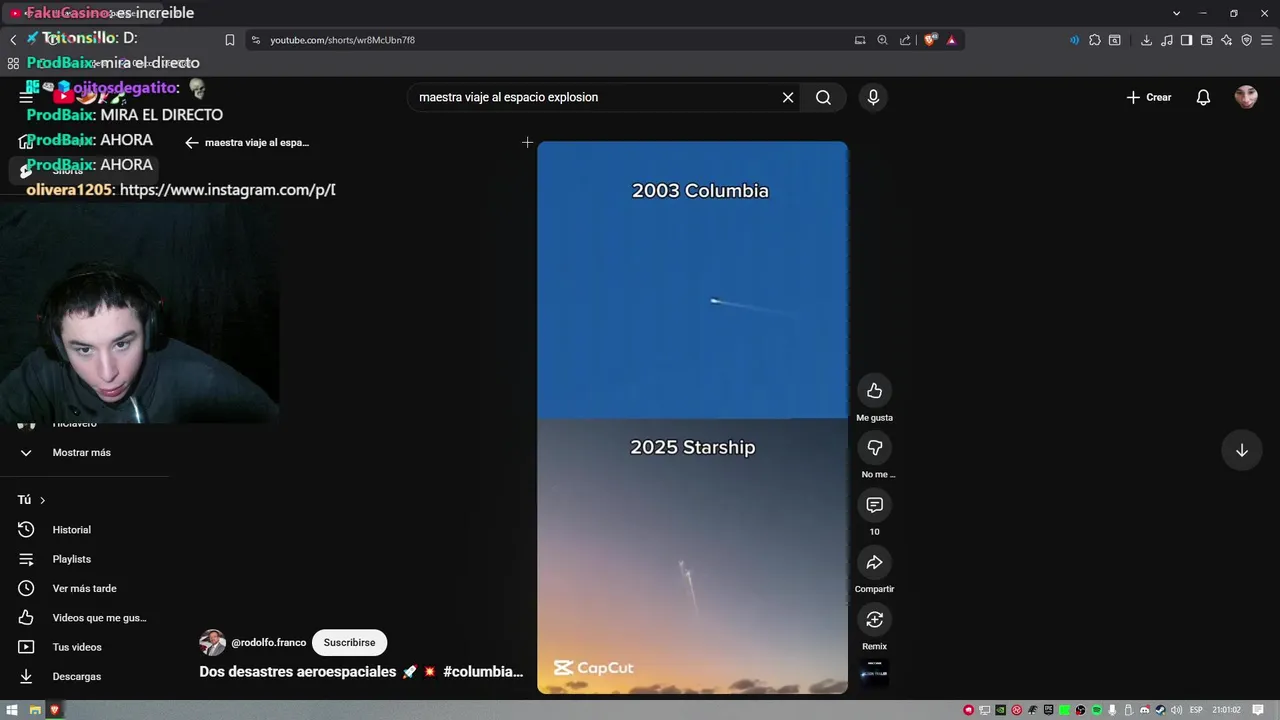The image size is (1280, 720).
Task: Open Brave Rewards triangle icon
Action: 951,40
